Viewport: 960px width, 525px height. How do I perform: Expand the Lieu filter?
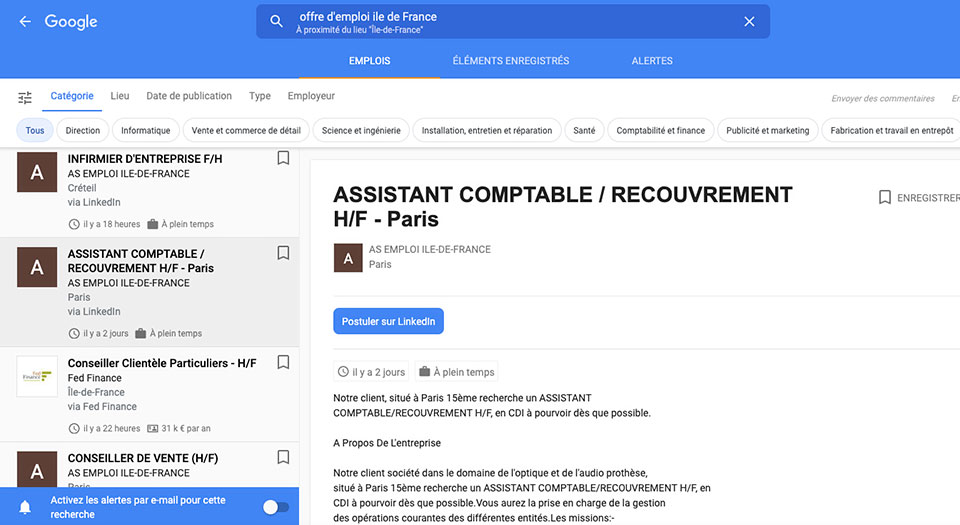pyautogui.click(x=120, y=96)
